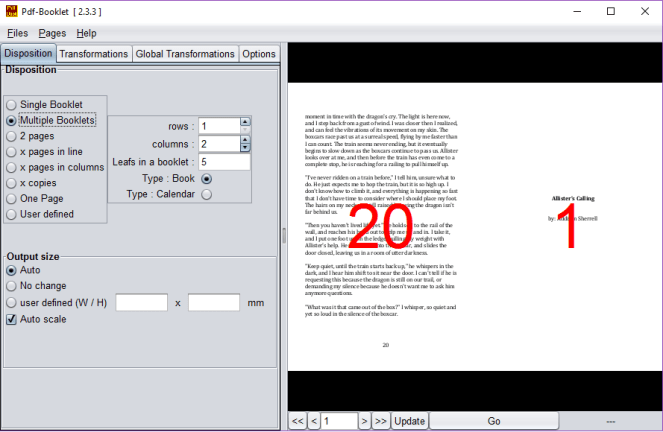
Task: Click the Pdf-Booklet app icon in title bar
Action: pyautogui.click(x=11, y=11)
